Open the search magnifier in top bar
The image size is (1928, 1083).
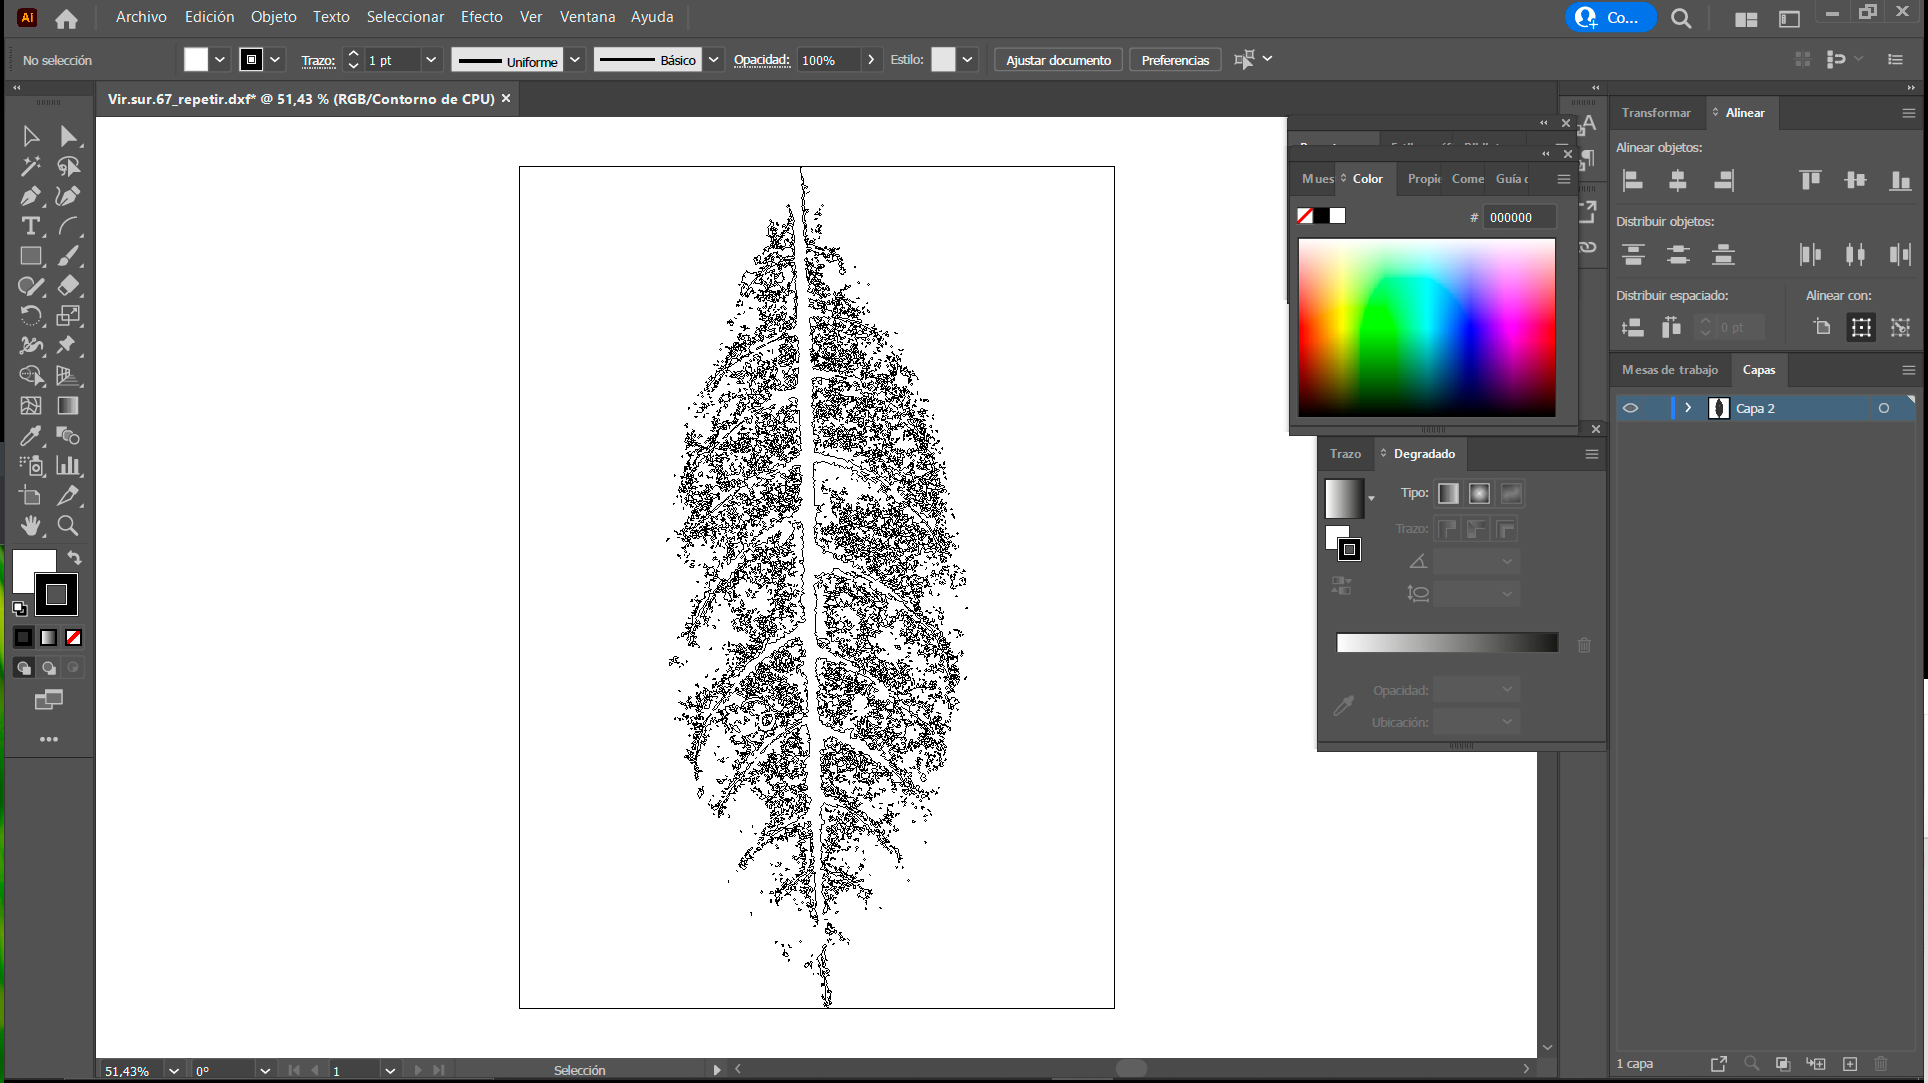click(x=1681, y=18)
